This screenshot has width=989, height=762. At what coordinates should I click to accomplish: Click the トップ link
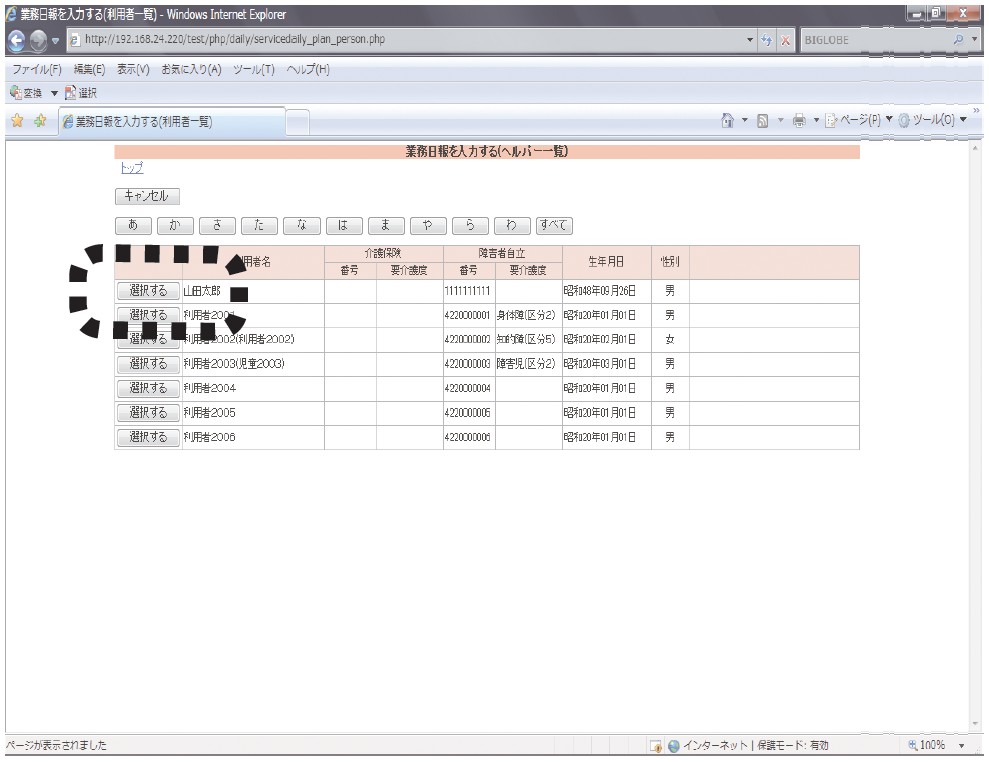[132, 168]
